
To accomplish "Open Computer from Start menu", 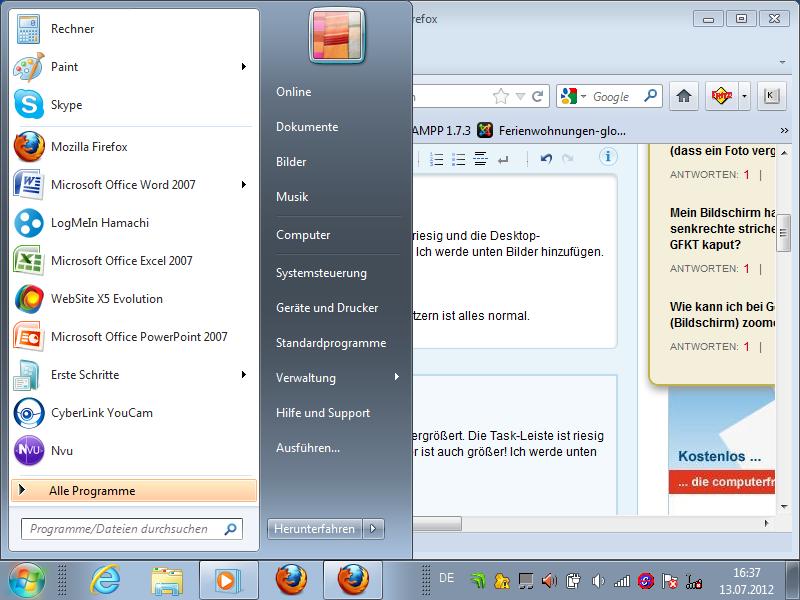I will (x=303, y=235).
